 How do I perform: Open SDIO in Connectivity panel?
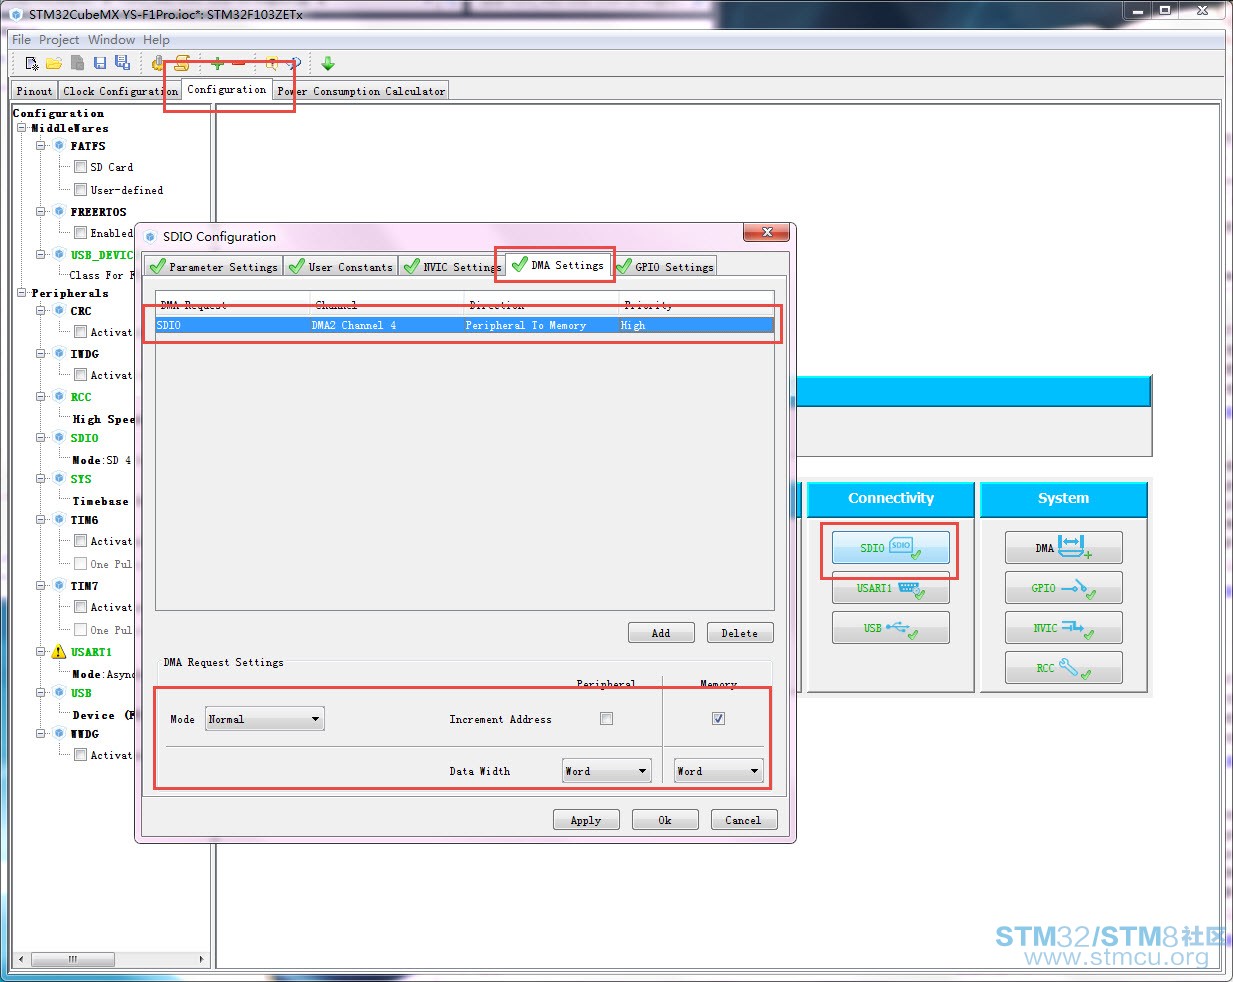coord(891,548)
